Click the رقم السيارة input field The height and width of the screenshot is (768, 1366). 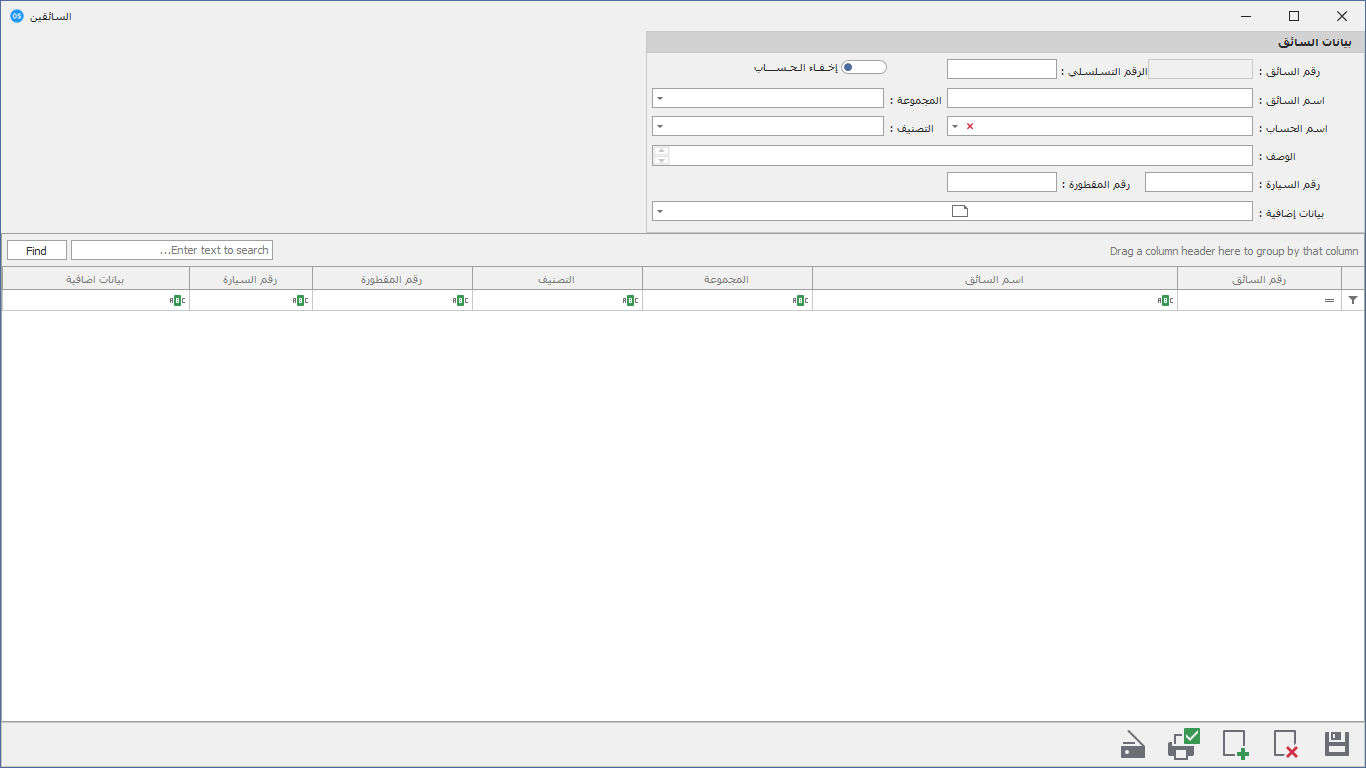click(x=1199, y=182)
